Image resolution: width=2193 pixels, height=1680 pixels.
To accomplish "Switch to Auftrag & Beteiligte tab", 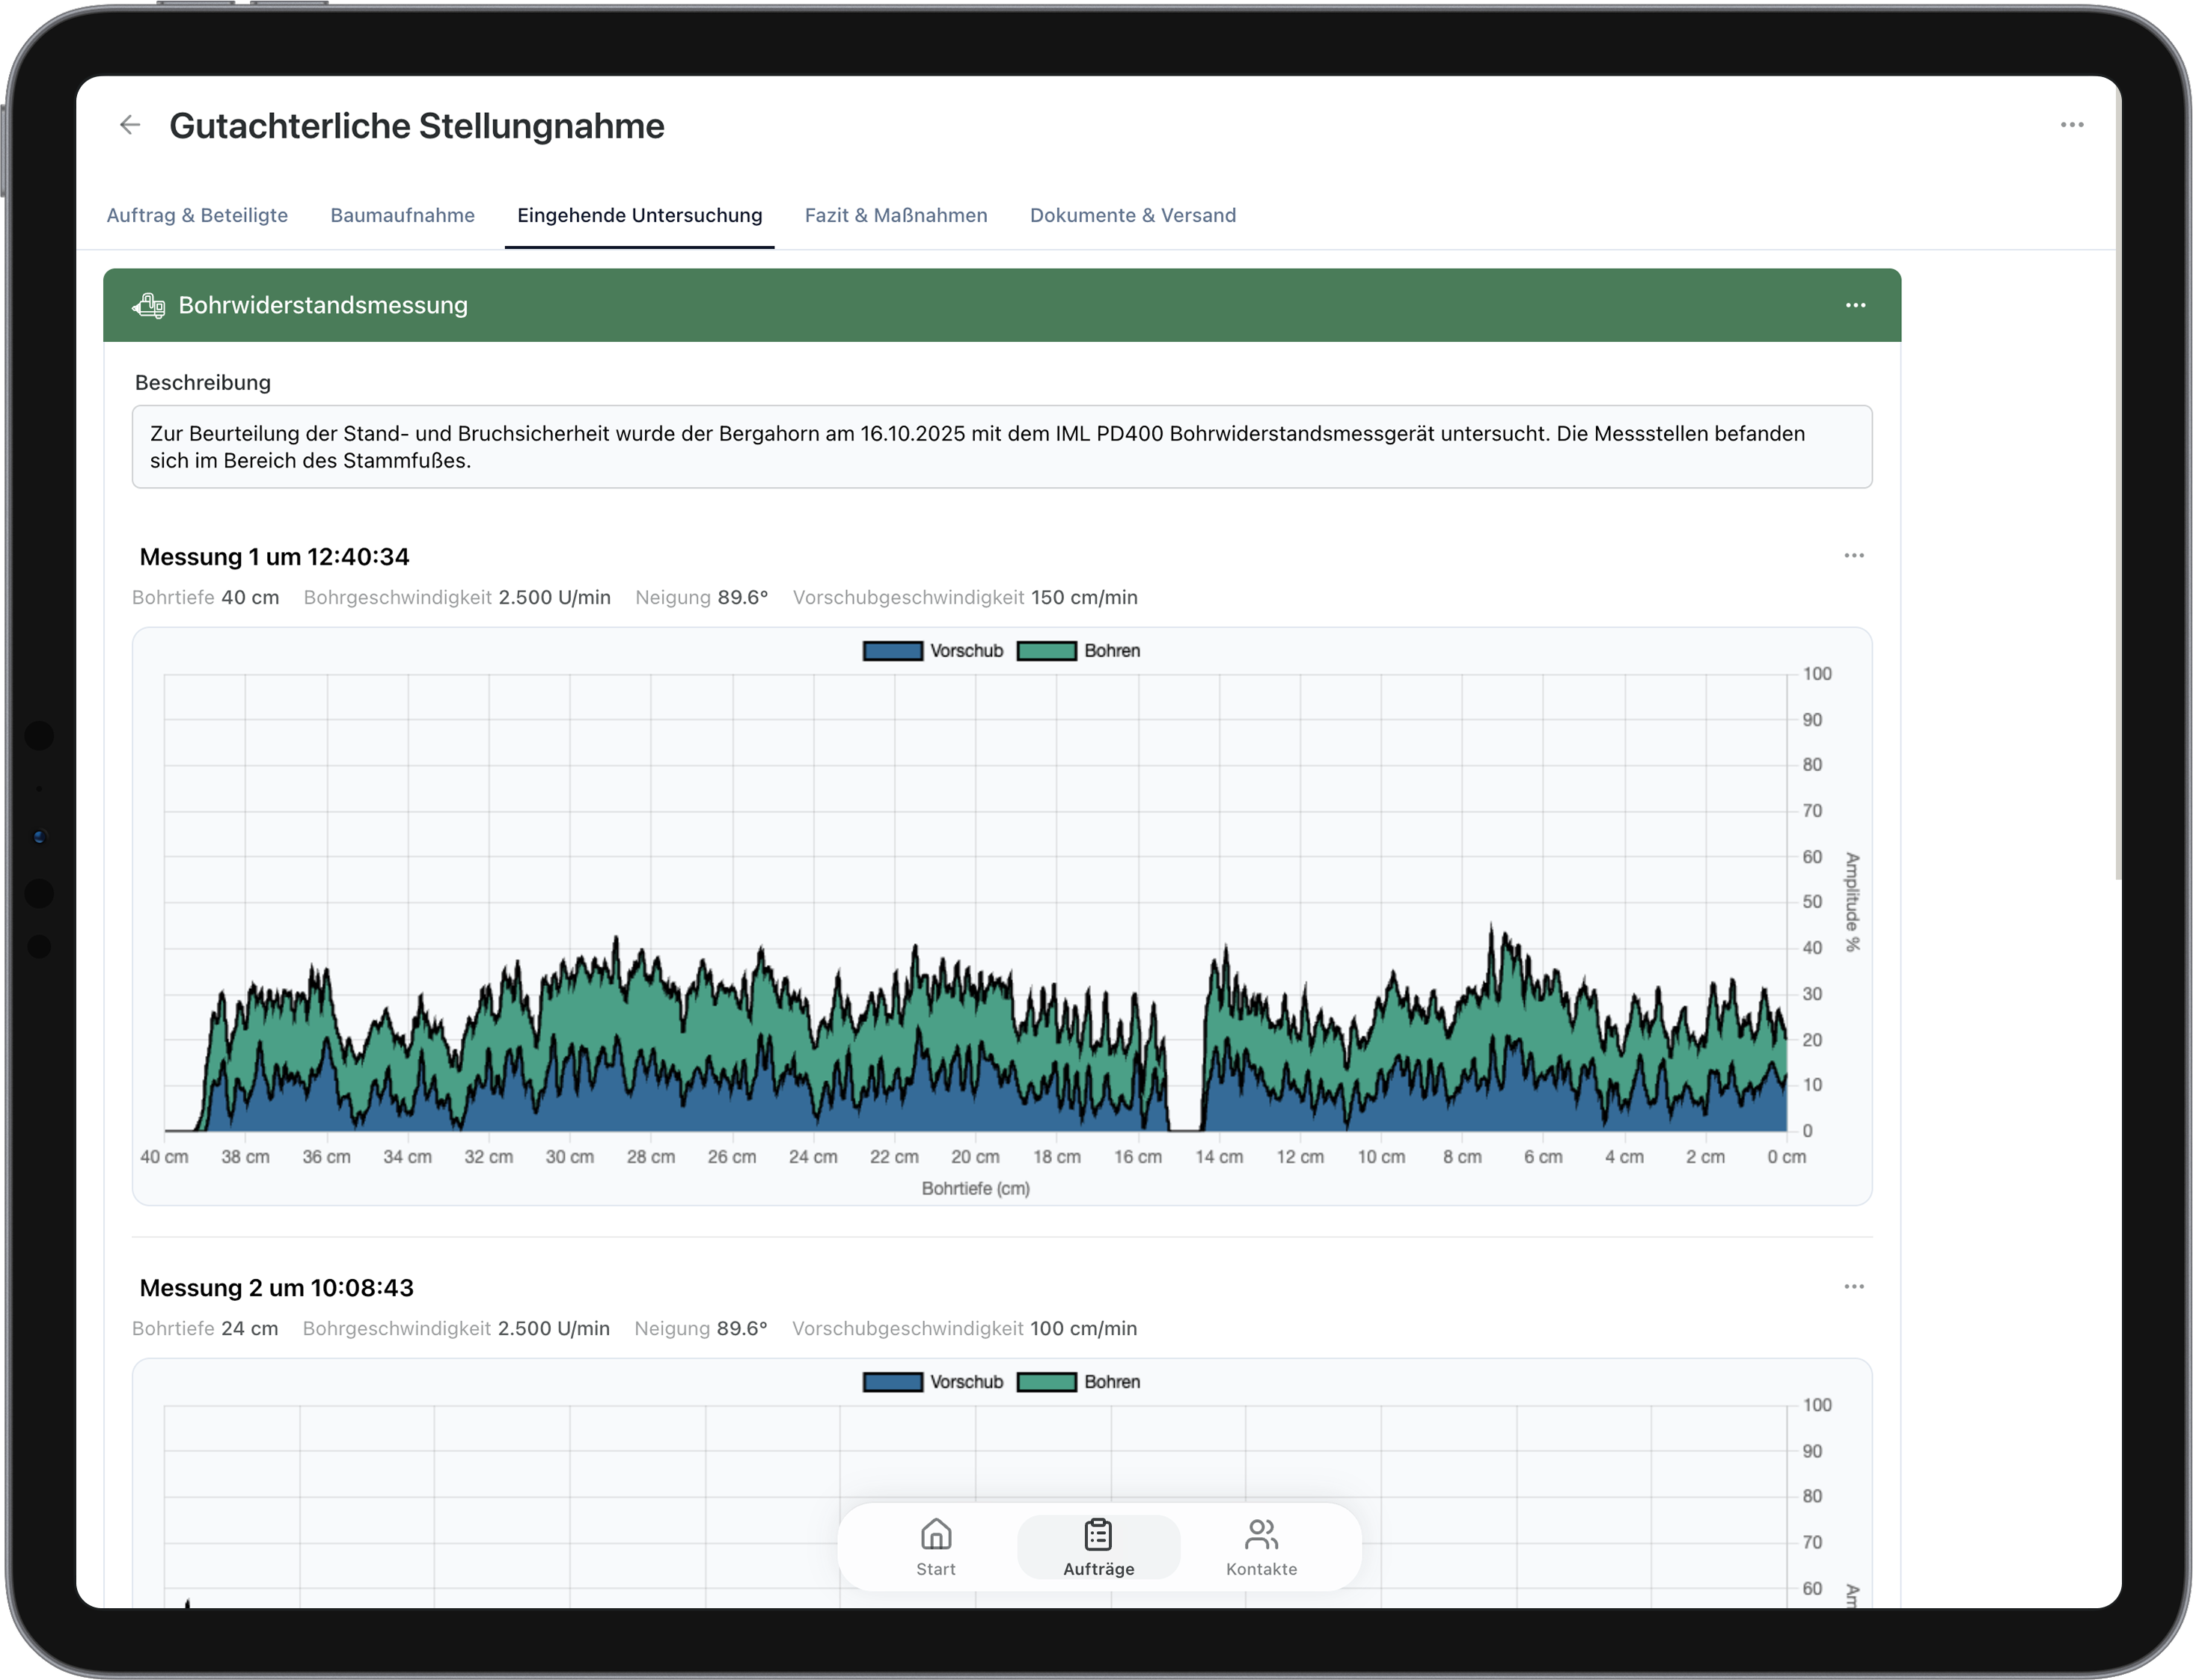I will click(x=197, y=215).
